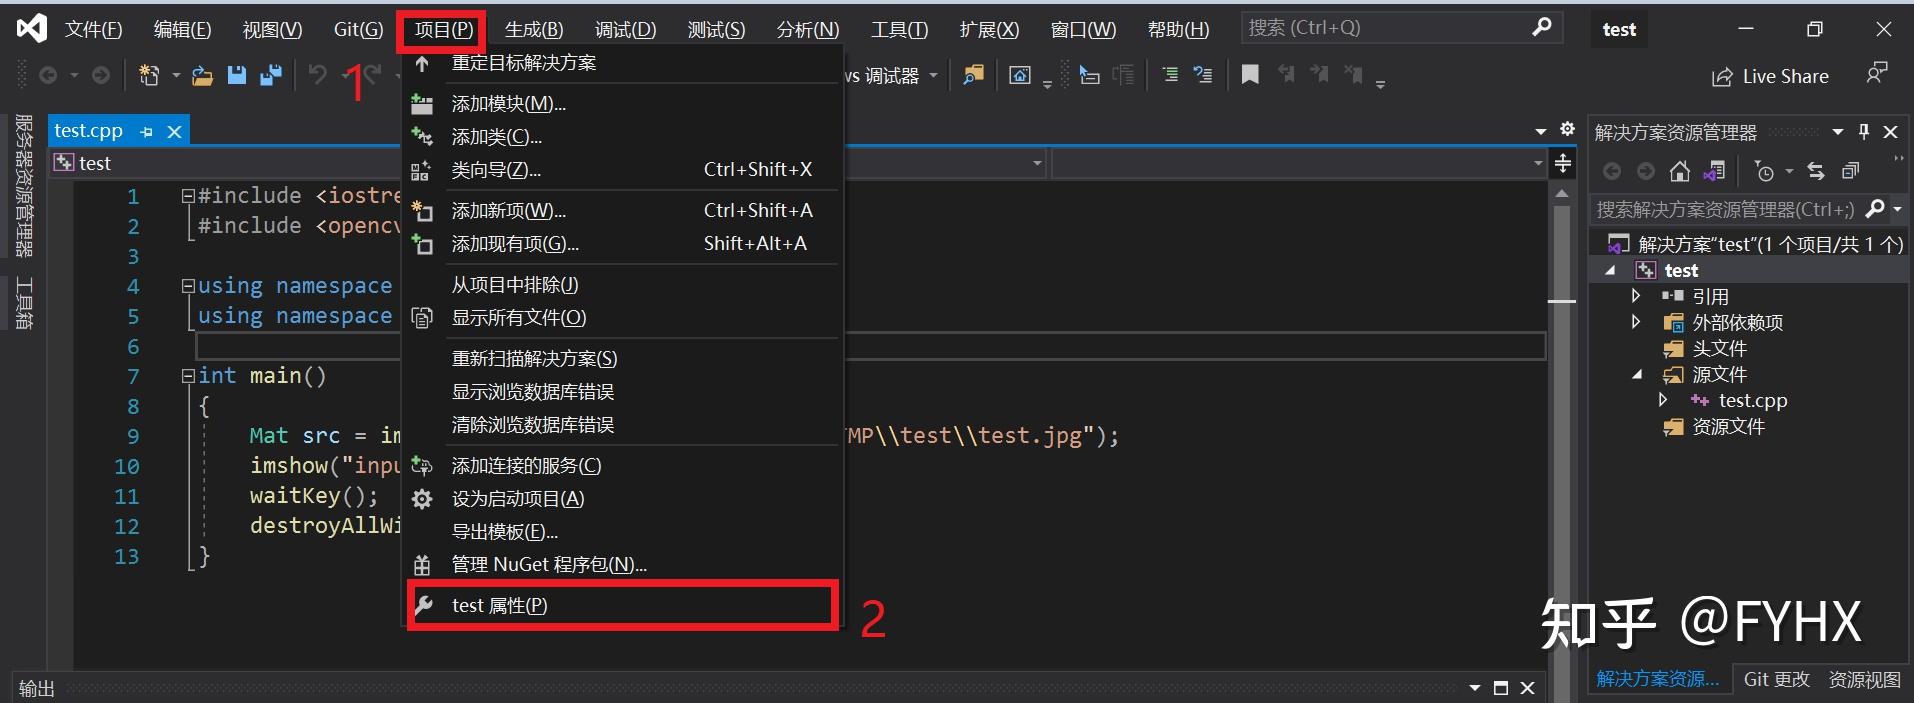Click the New Project toolbar icon
1914x703 pixels.
click(149, 75)
